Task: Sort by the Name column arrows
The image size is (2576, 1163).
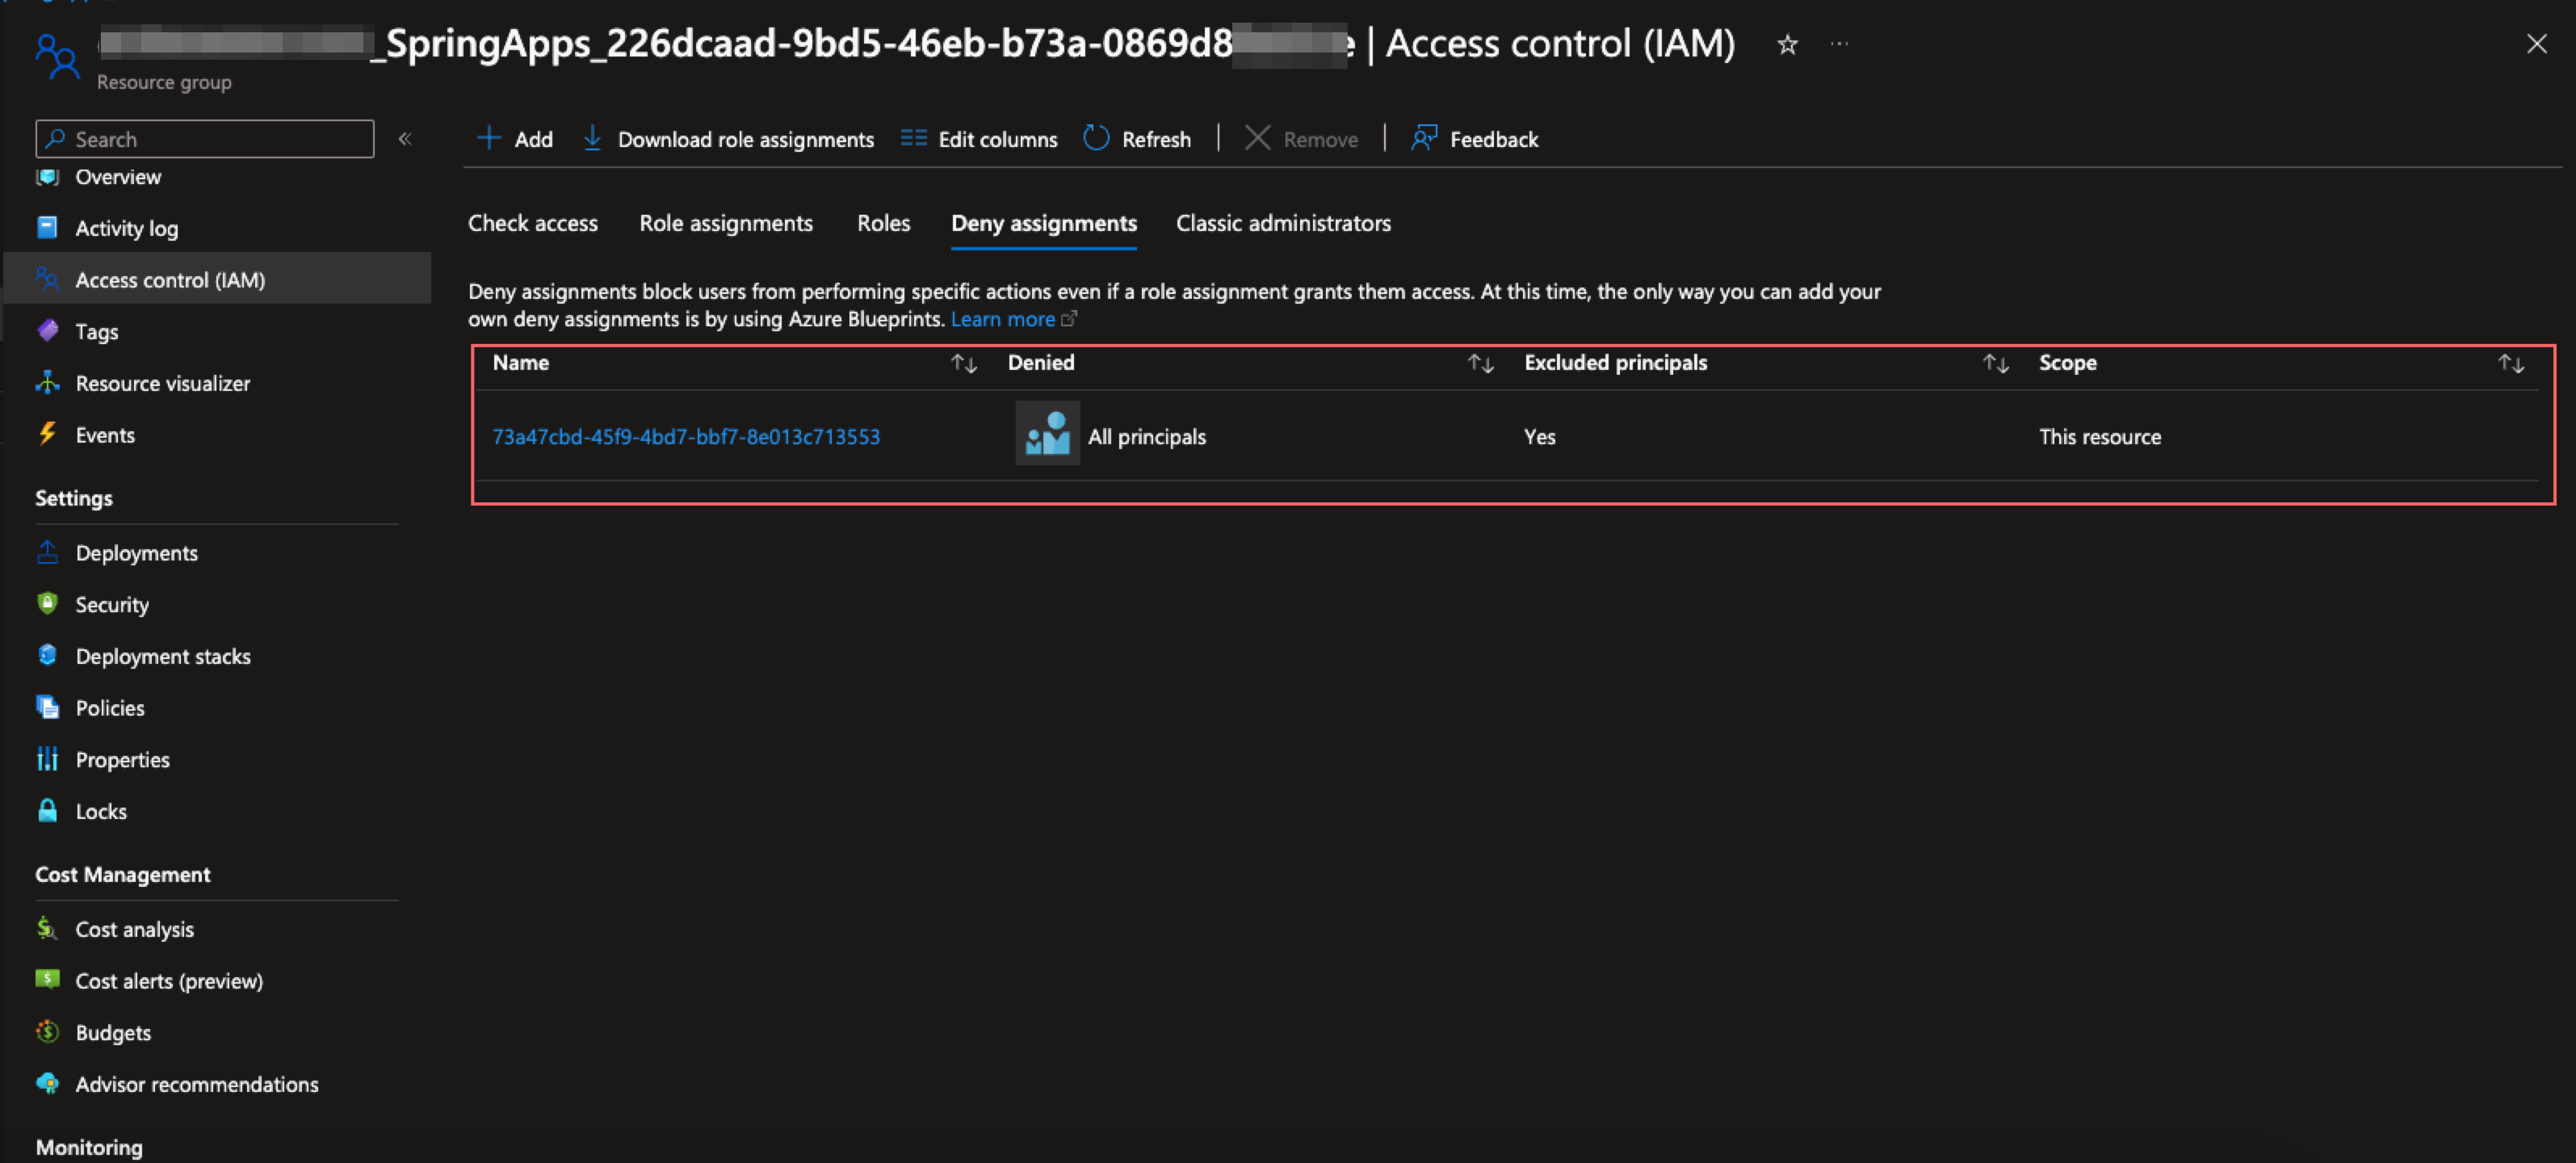Action: pyautogui.click(x=964, y=363)
